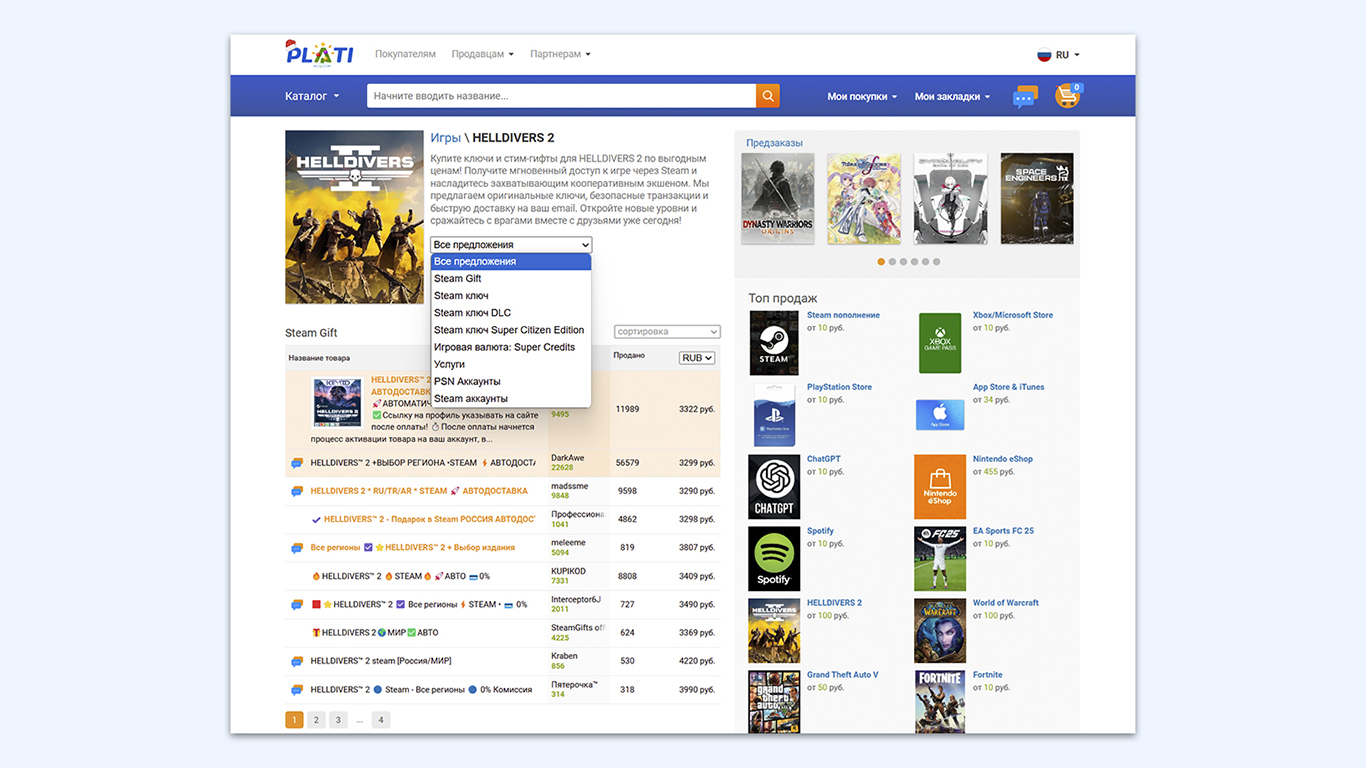The width and height of the screenshot is (1366, 768).
Task: Click chat icon beside meleeme's offer row
Action: 297,548
